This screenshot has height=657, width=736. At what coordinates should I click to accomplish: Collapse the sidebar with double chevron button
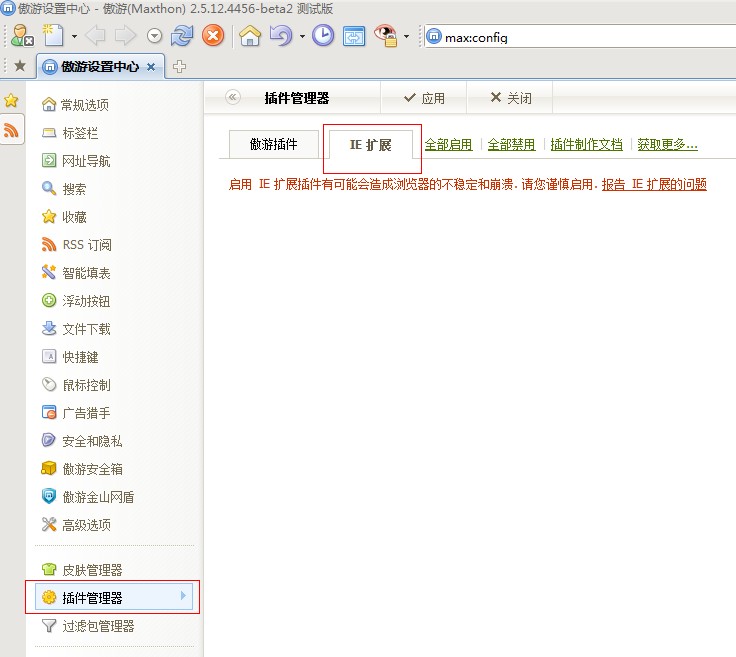[233, 97]
